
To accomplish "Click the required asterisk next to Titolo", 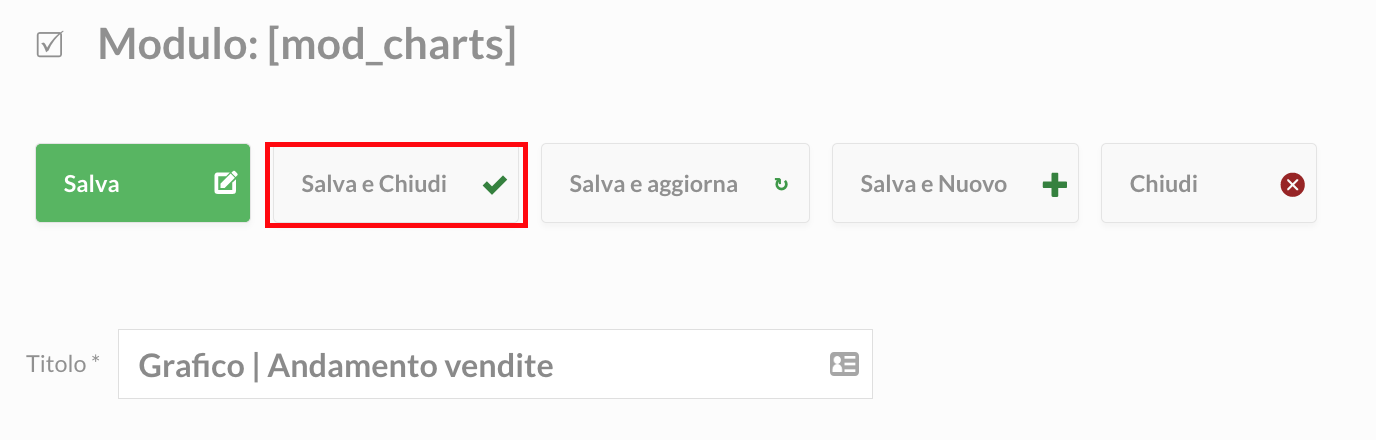I will click(96, 359).
